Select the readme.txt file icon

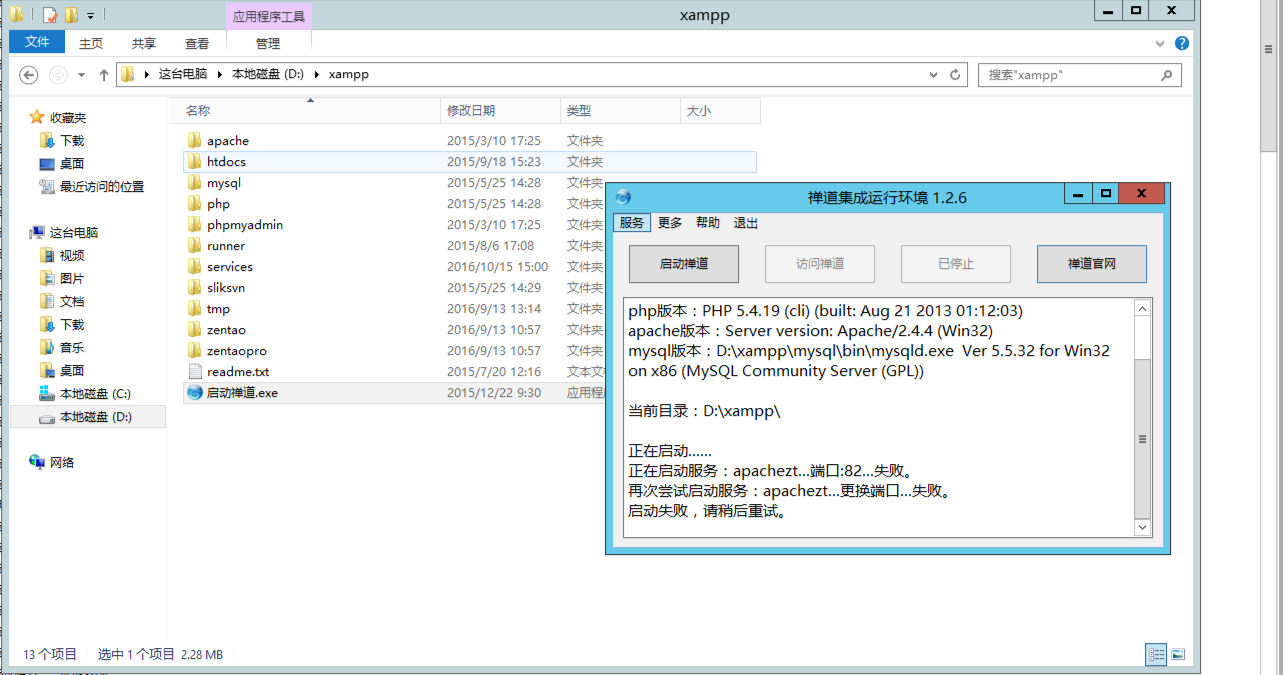pos(195,372)
